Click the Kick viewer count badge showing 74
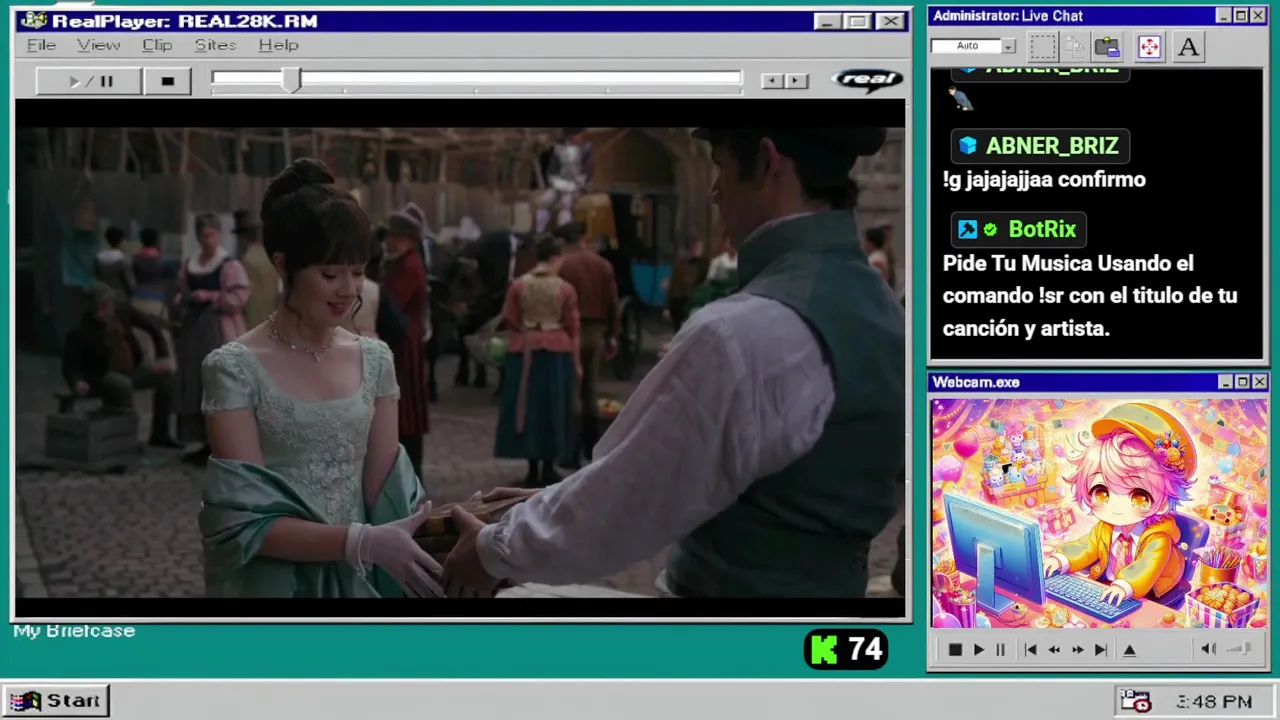Viewport: 1280px width, 720px height. 846,650
